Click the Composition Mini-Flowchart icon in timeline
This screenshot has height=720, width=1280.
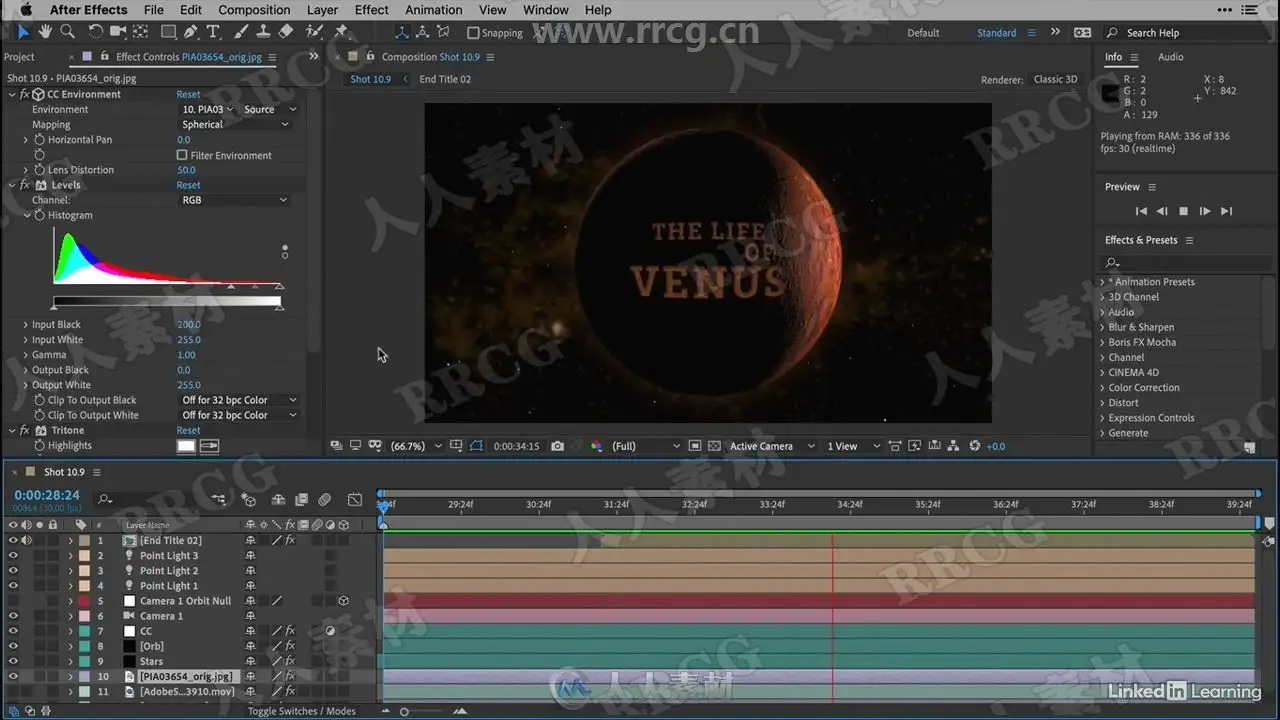pos(219,499)
